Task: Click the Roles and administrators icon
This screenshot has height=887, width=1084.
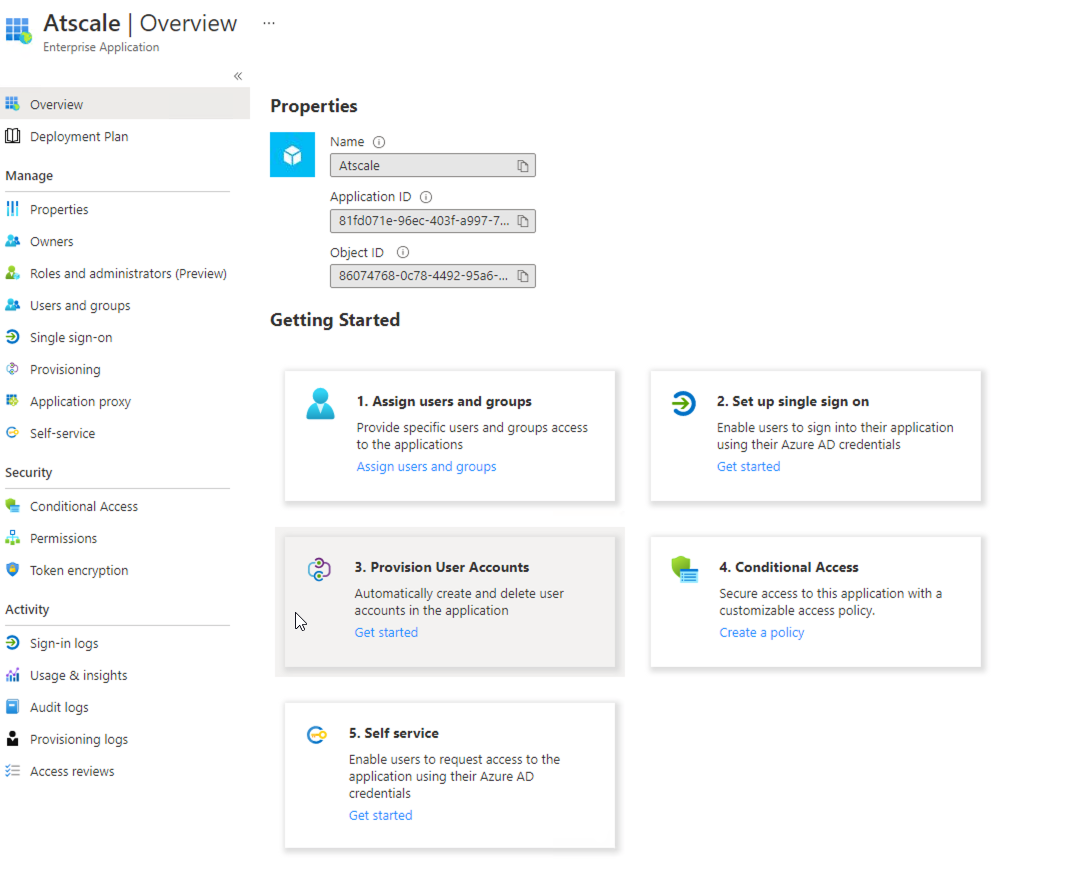Action: coord(12,273)
